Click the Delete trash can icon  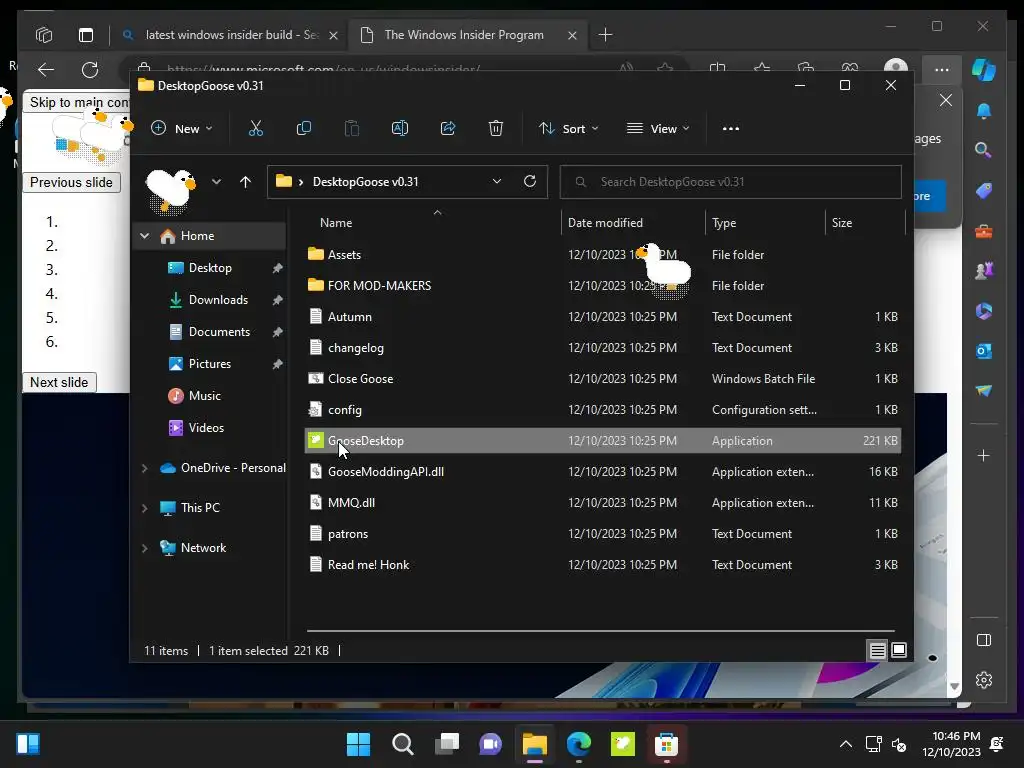[x=496, y=129]
